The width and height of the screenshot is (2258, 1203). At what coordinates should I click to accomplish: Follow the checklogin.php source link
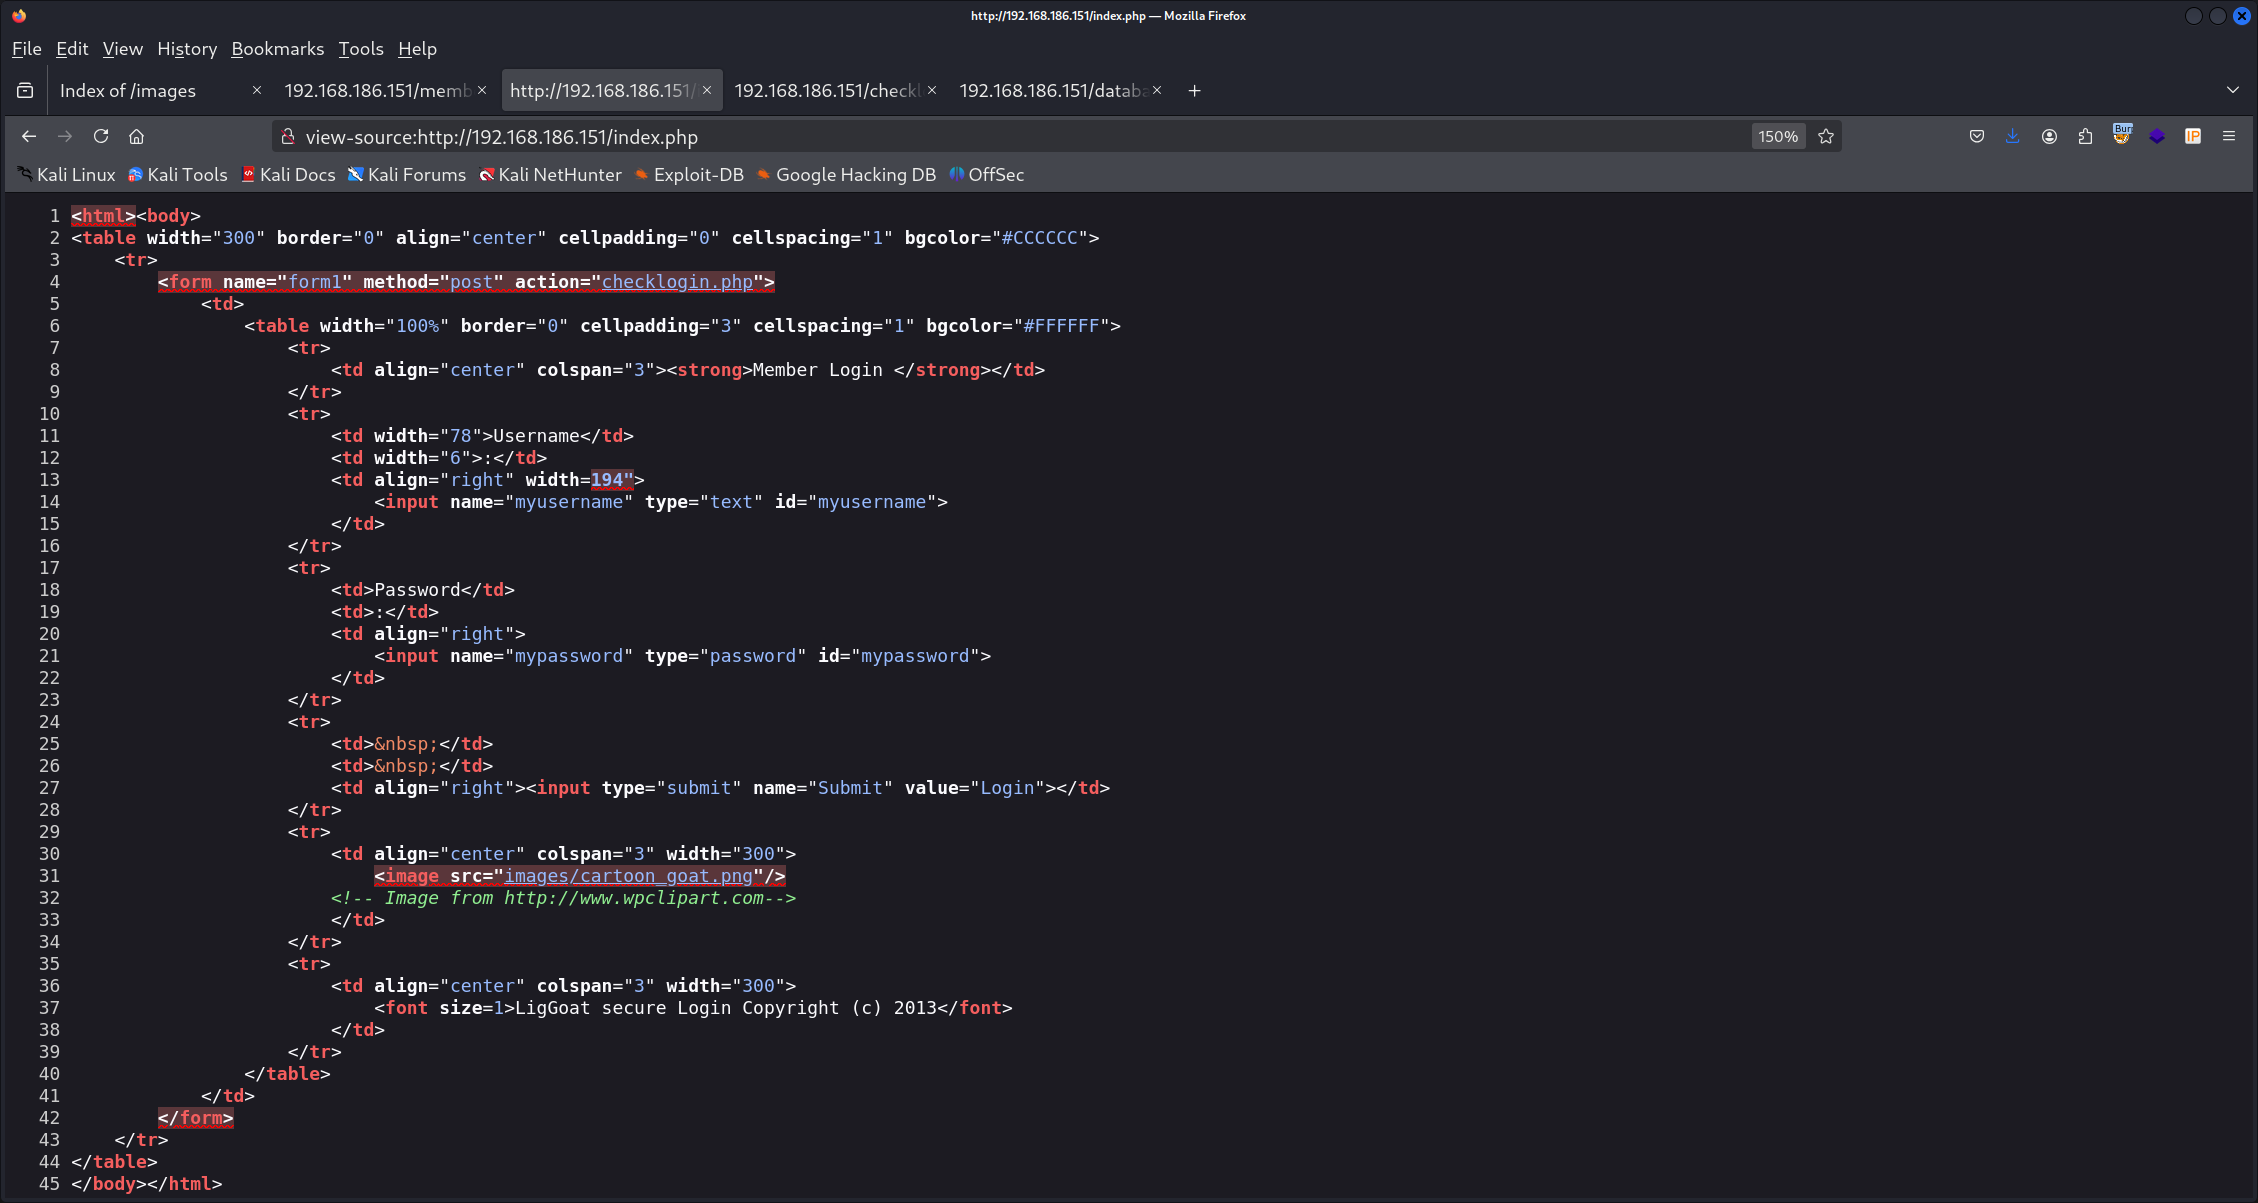pos(677,282)
